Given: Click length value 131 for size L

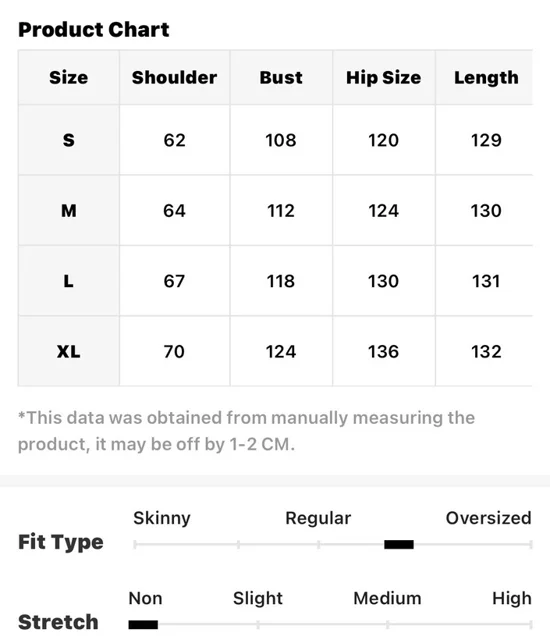Looking at the screenshot, I should coord(486,281).
